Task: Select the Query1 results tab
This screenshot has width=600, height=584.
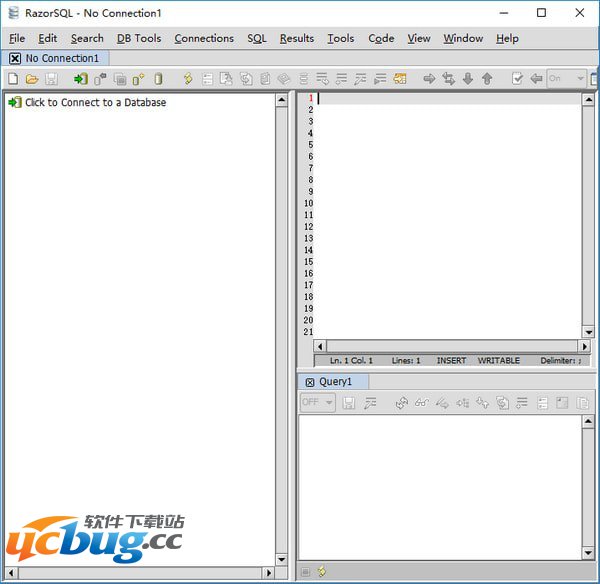Action: 335,382
